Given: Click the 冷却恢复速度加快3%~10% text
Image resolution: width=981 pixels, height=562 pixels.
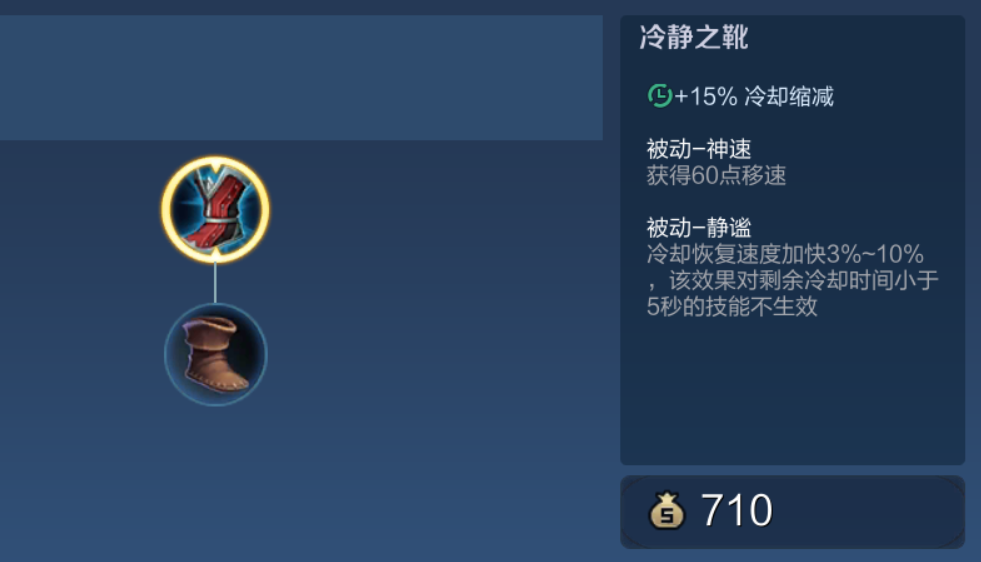Looking at the screenshot, I should tap(785, 254).
